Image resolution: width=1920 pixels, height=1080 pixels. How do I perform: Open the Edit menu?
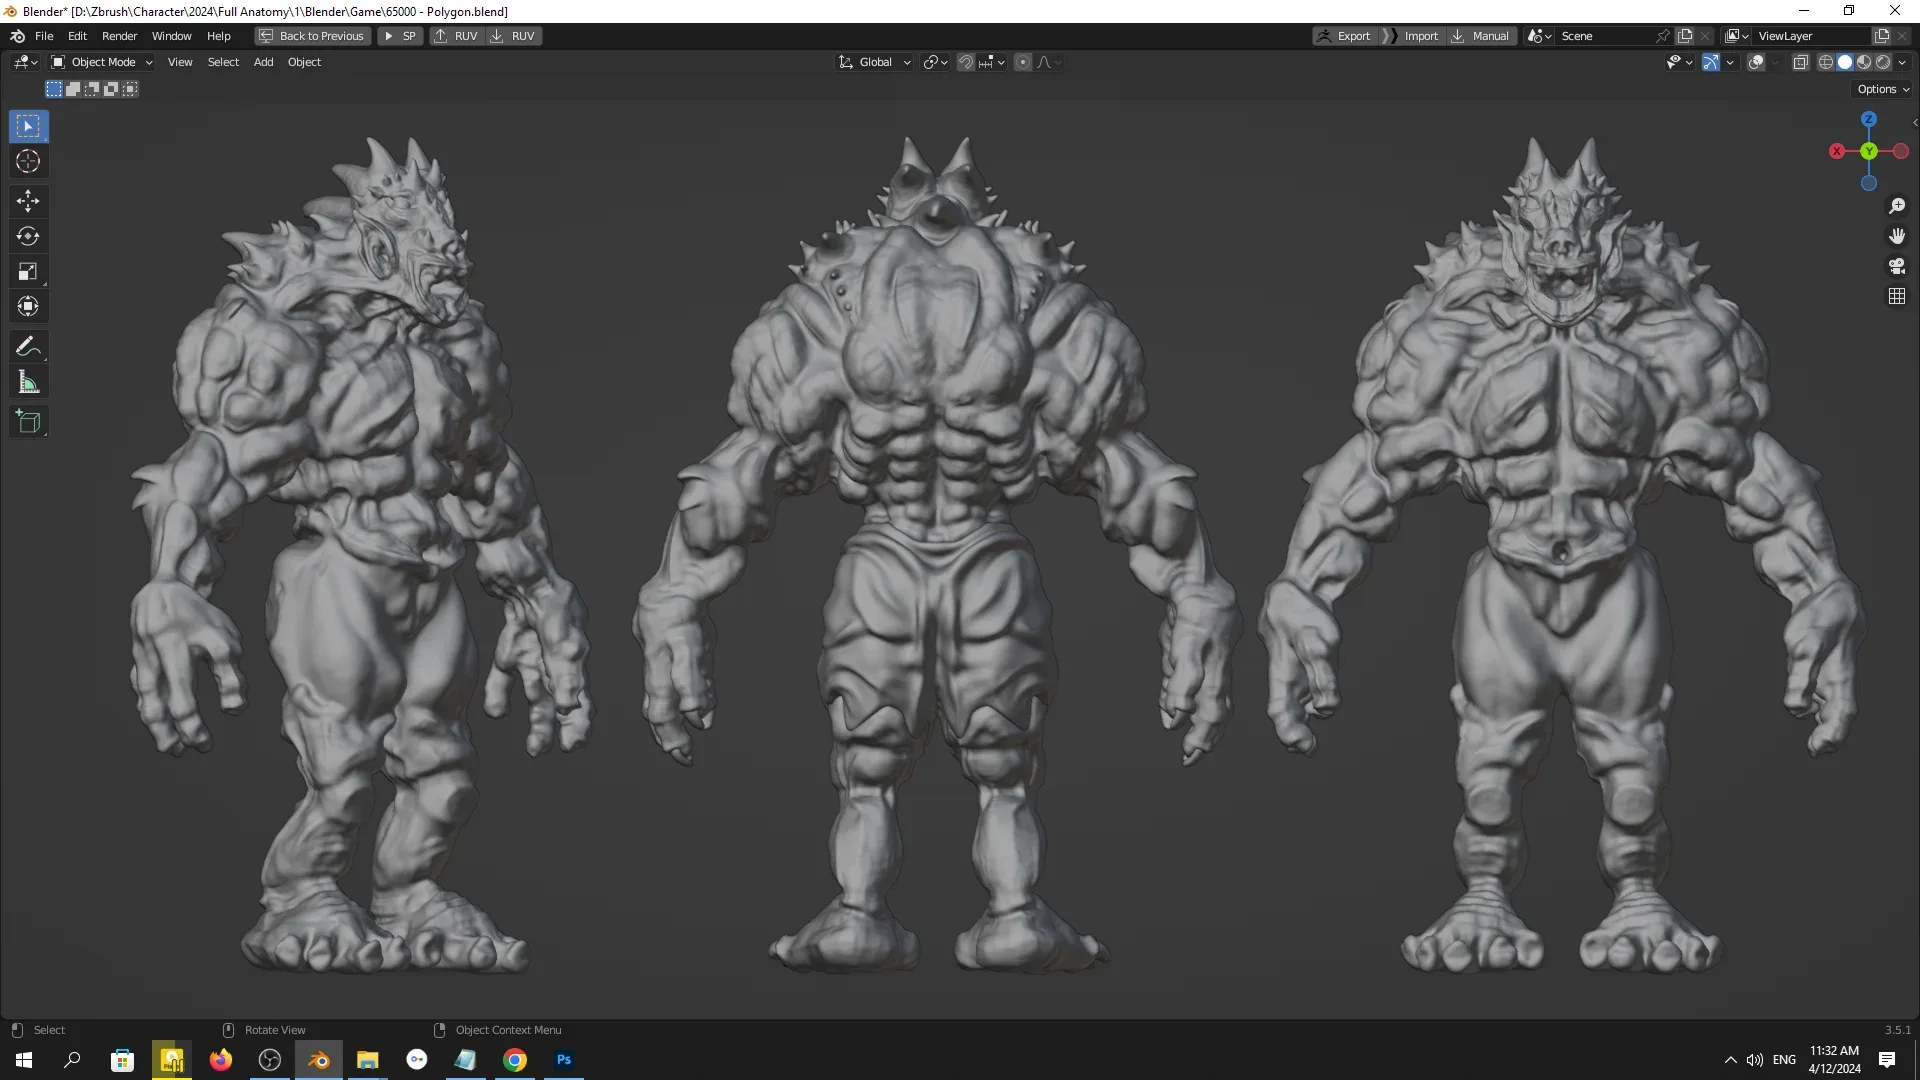click(x=77, y=36)
